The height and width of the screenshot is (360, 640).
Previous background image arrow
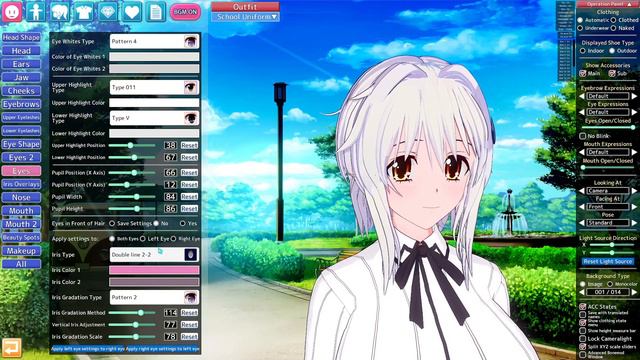[x=582, y=292]
